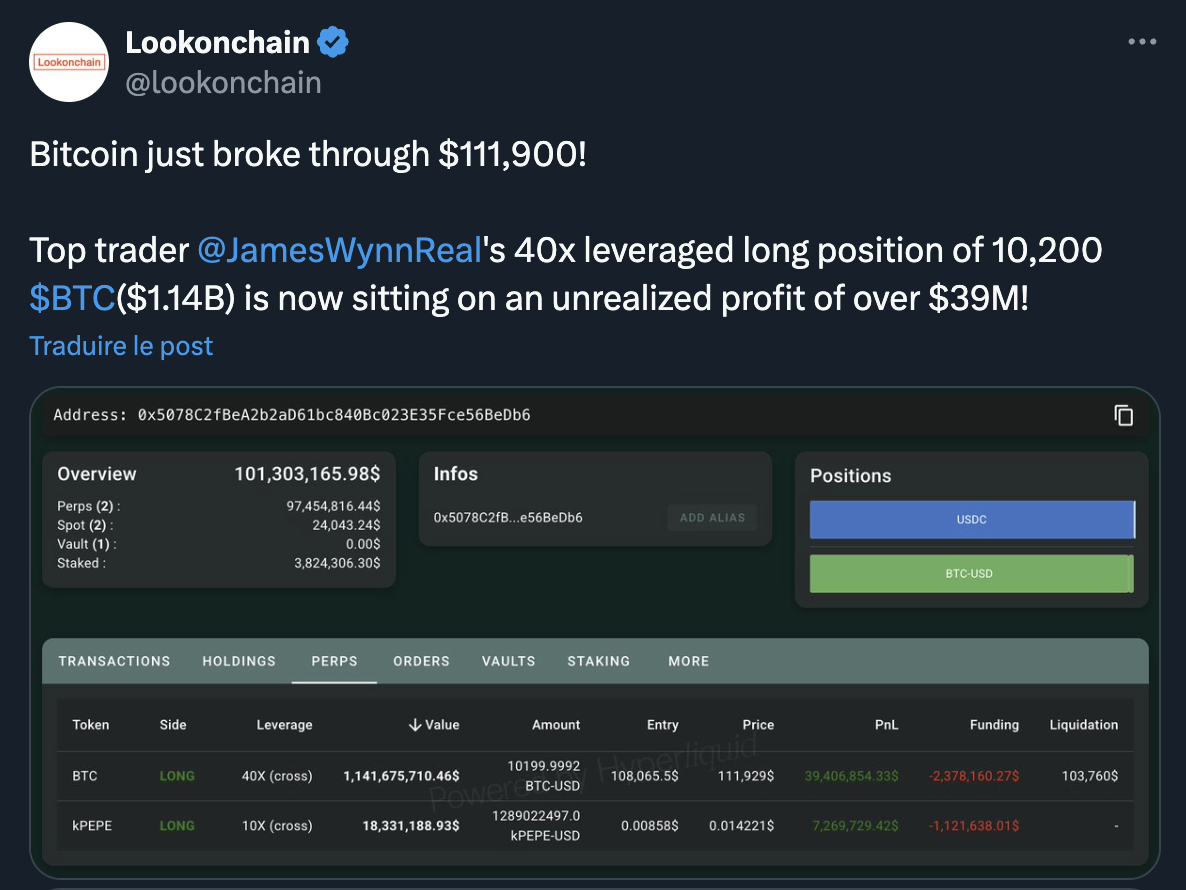Open the @lookonchain handle
Viewport: 1186px width, 890px height.
pos(223,82)
